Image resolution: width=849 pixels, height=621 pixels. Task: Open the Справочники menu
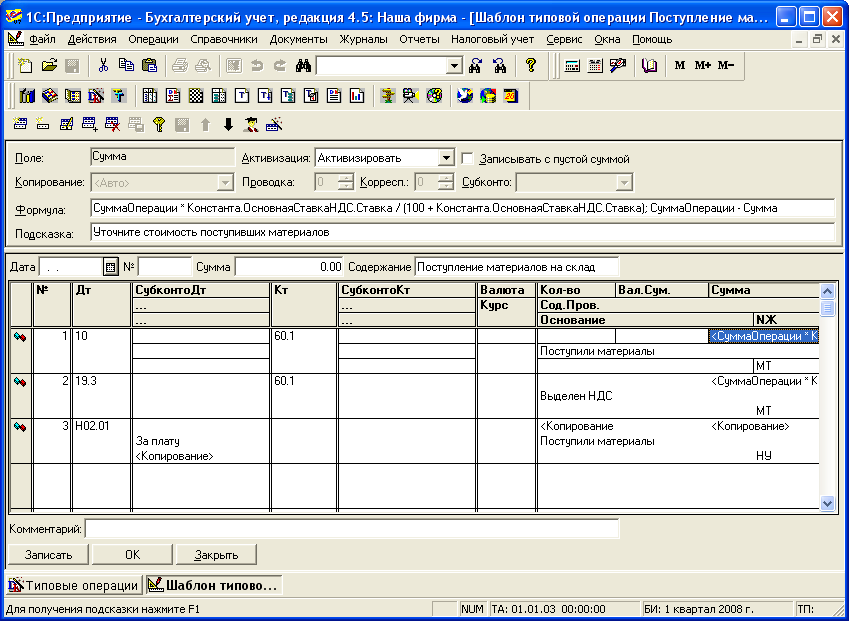point(224,39)
